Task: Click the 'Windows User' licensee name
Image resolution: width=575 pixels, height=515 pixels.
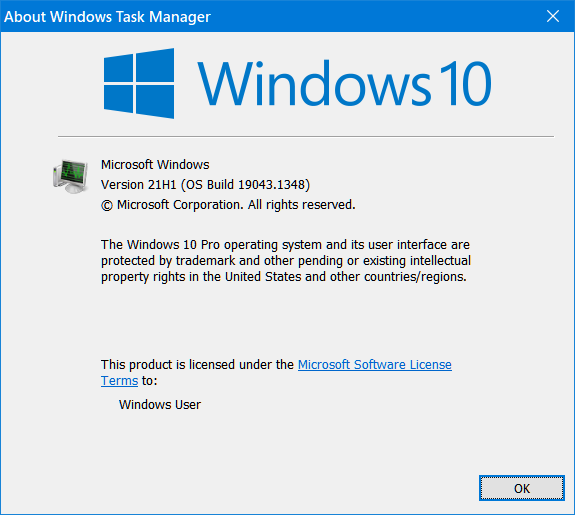Action: coord(160,405)
